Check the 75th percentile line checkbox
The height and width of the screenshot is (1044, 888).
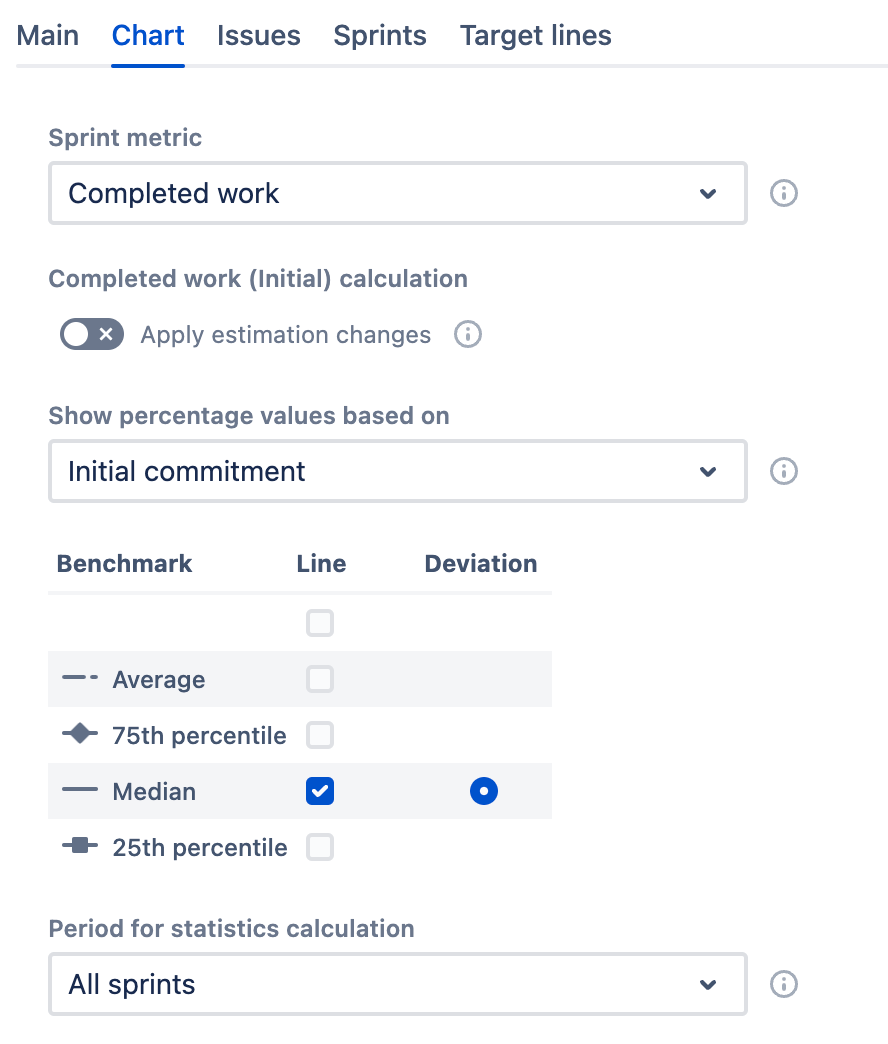[320, 735]
